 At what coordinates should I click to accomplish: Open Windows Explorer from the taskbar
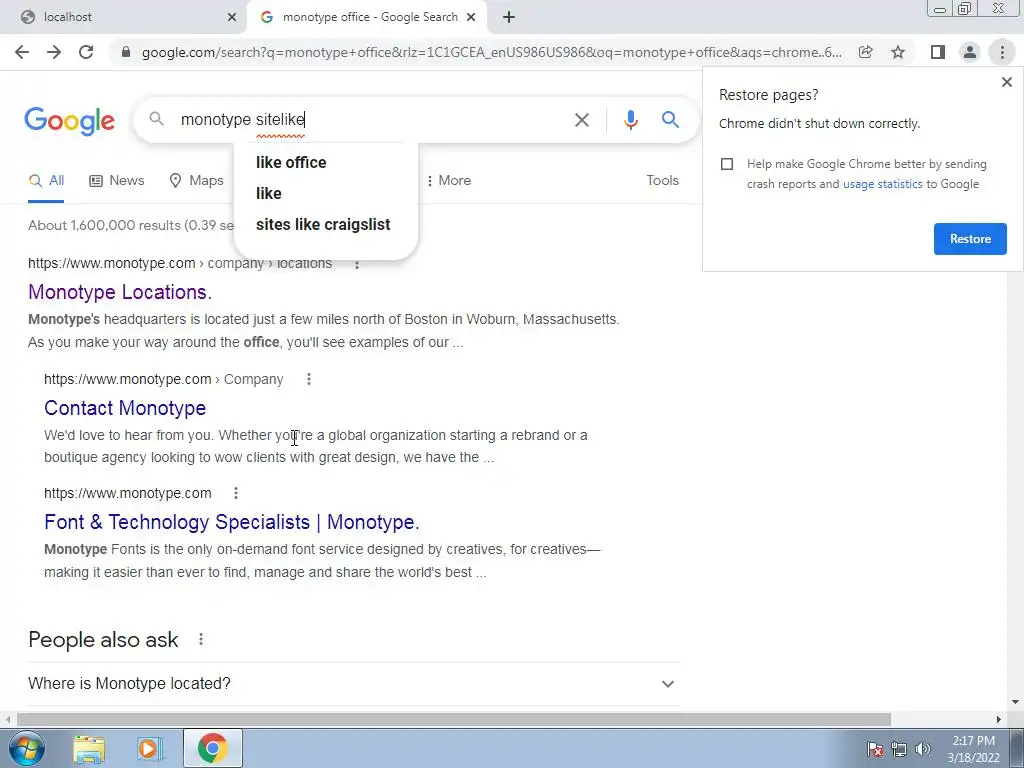(x=89, y=749)
